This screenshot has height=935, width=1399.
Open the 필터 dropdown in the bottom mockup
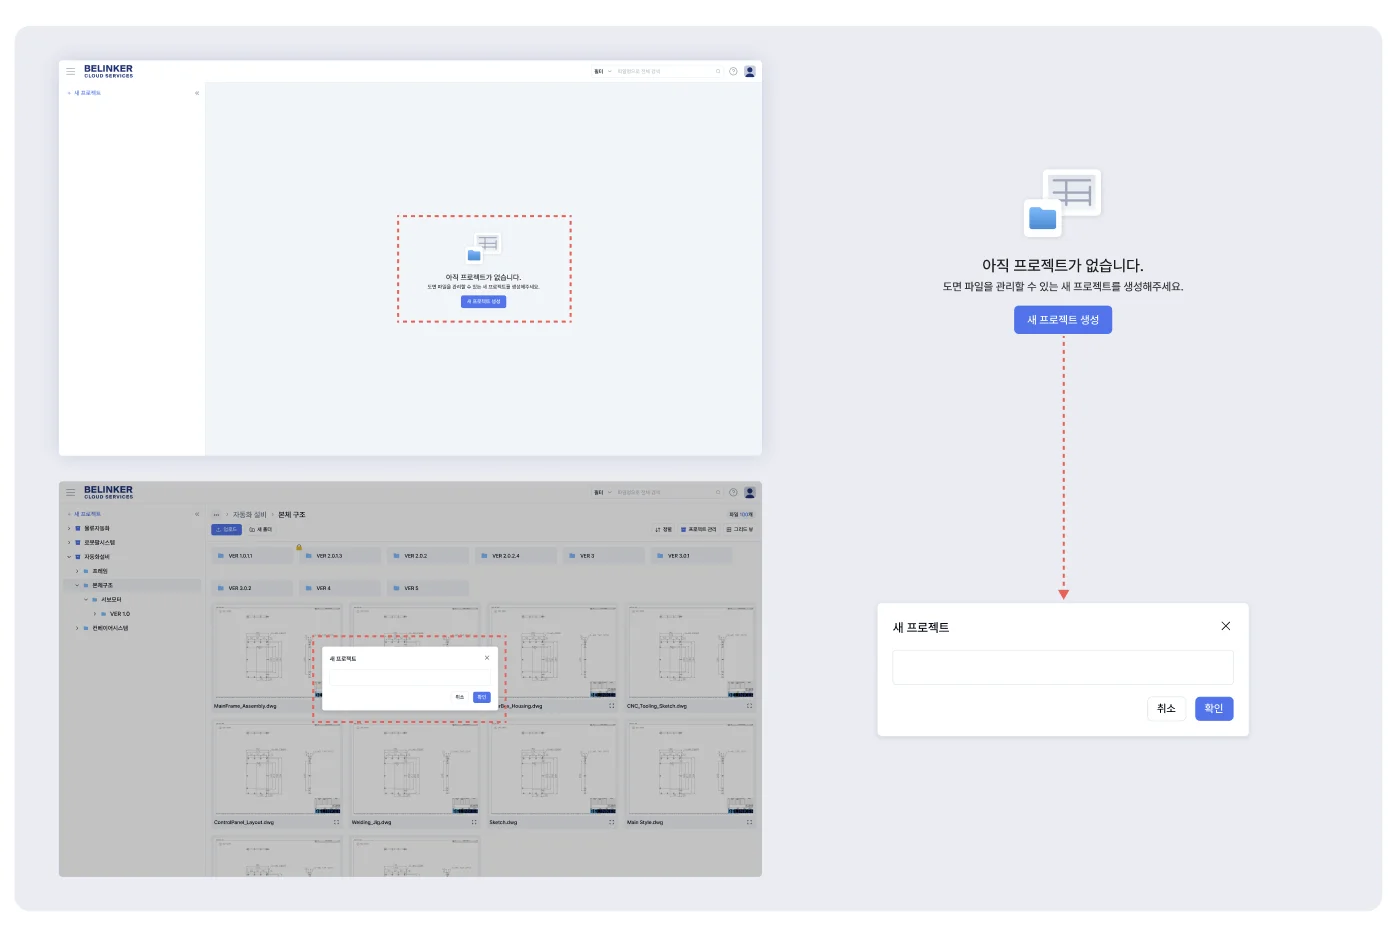(x=602, y=492)
